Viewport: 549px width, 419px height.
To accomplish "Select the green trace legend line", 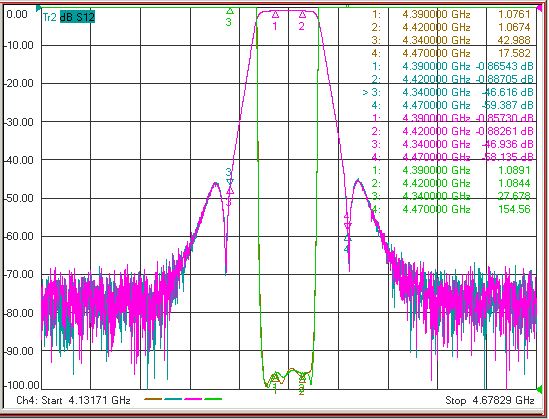I will click(213, 399).
